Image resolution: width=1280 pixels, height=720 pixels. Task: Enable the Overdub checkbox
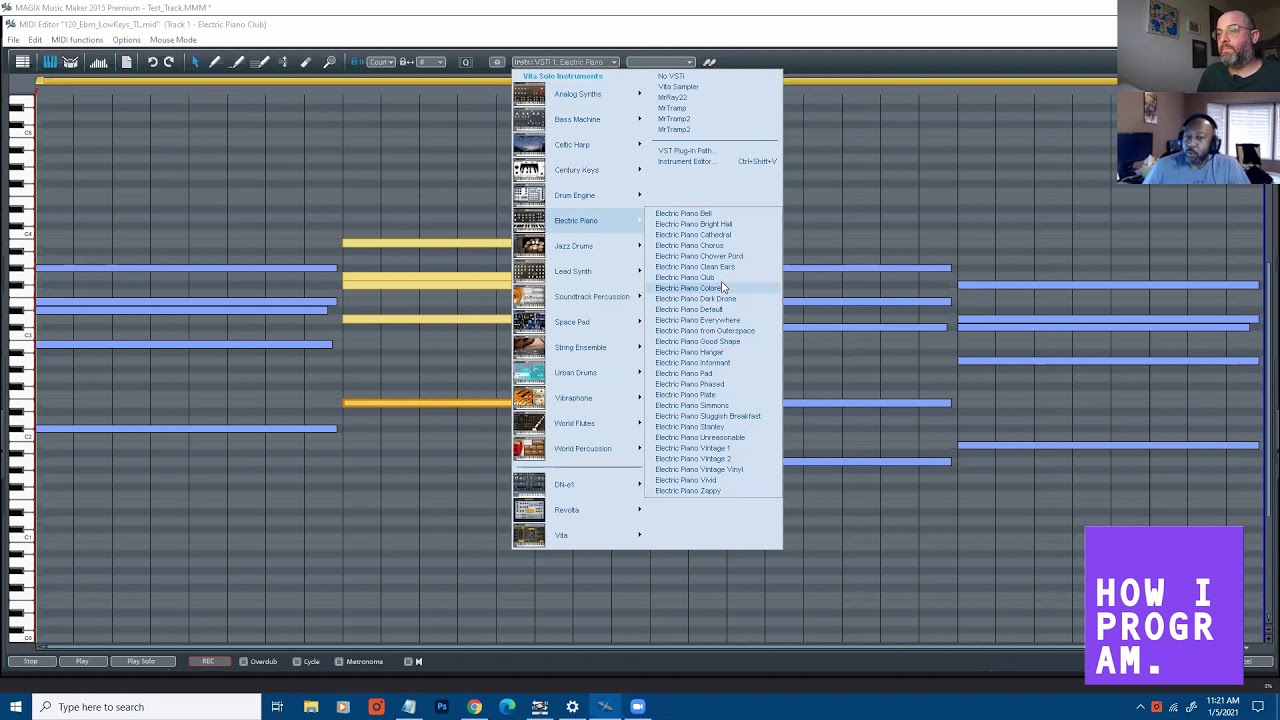243,661
